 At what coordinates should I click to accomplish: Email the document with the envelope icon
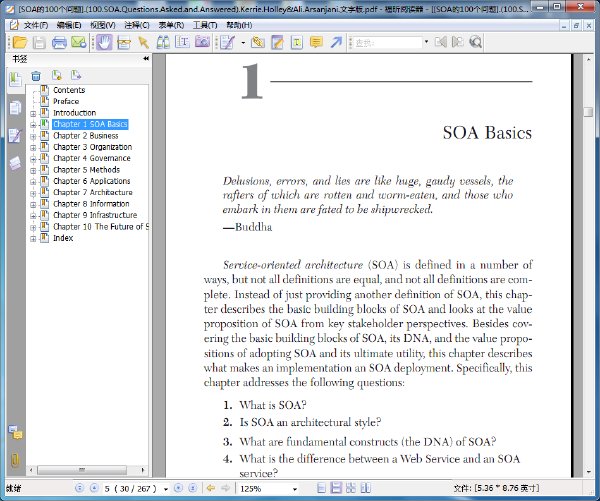coord(79,42)
